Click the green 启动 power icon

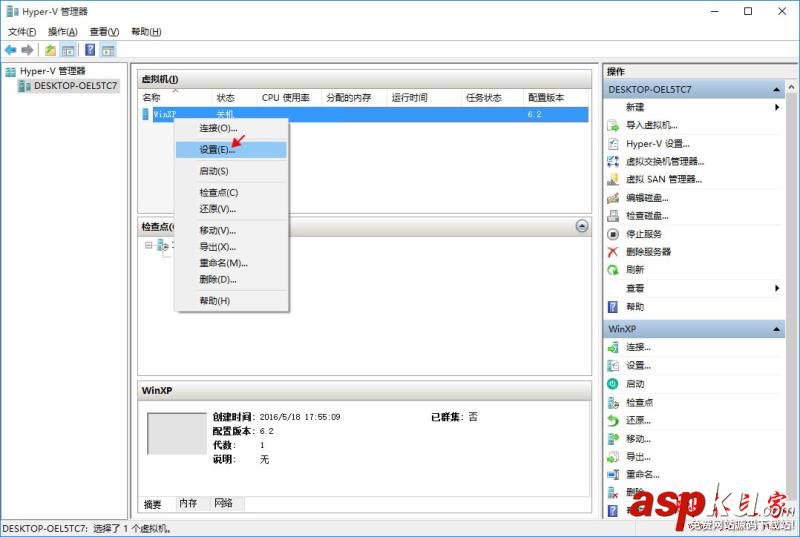(x=613, y=384)
